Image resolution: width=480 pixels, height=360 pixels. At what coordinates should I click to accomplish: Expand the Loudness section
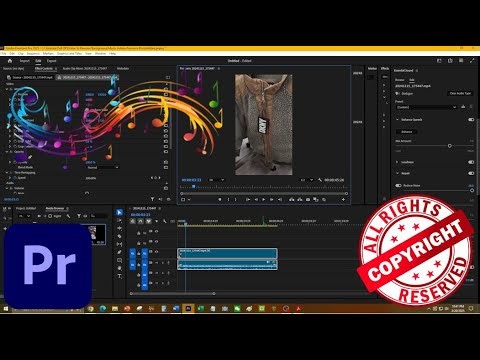point(397,162)
